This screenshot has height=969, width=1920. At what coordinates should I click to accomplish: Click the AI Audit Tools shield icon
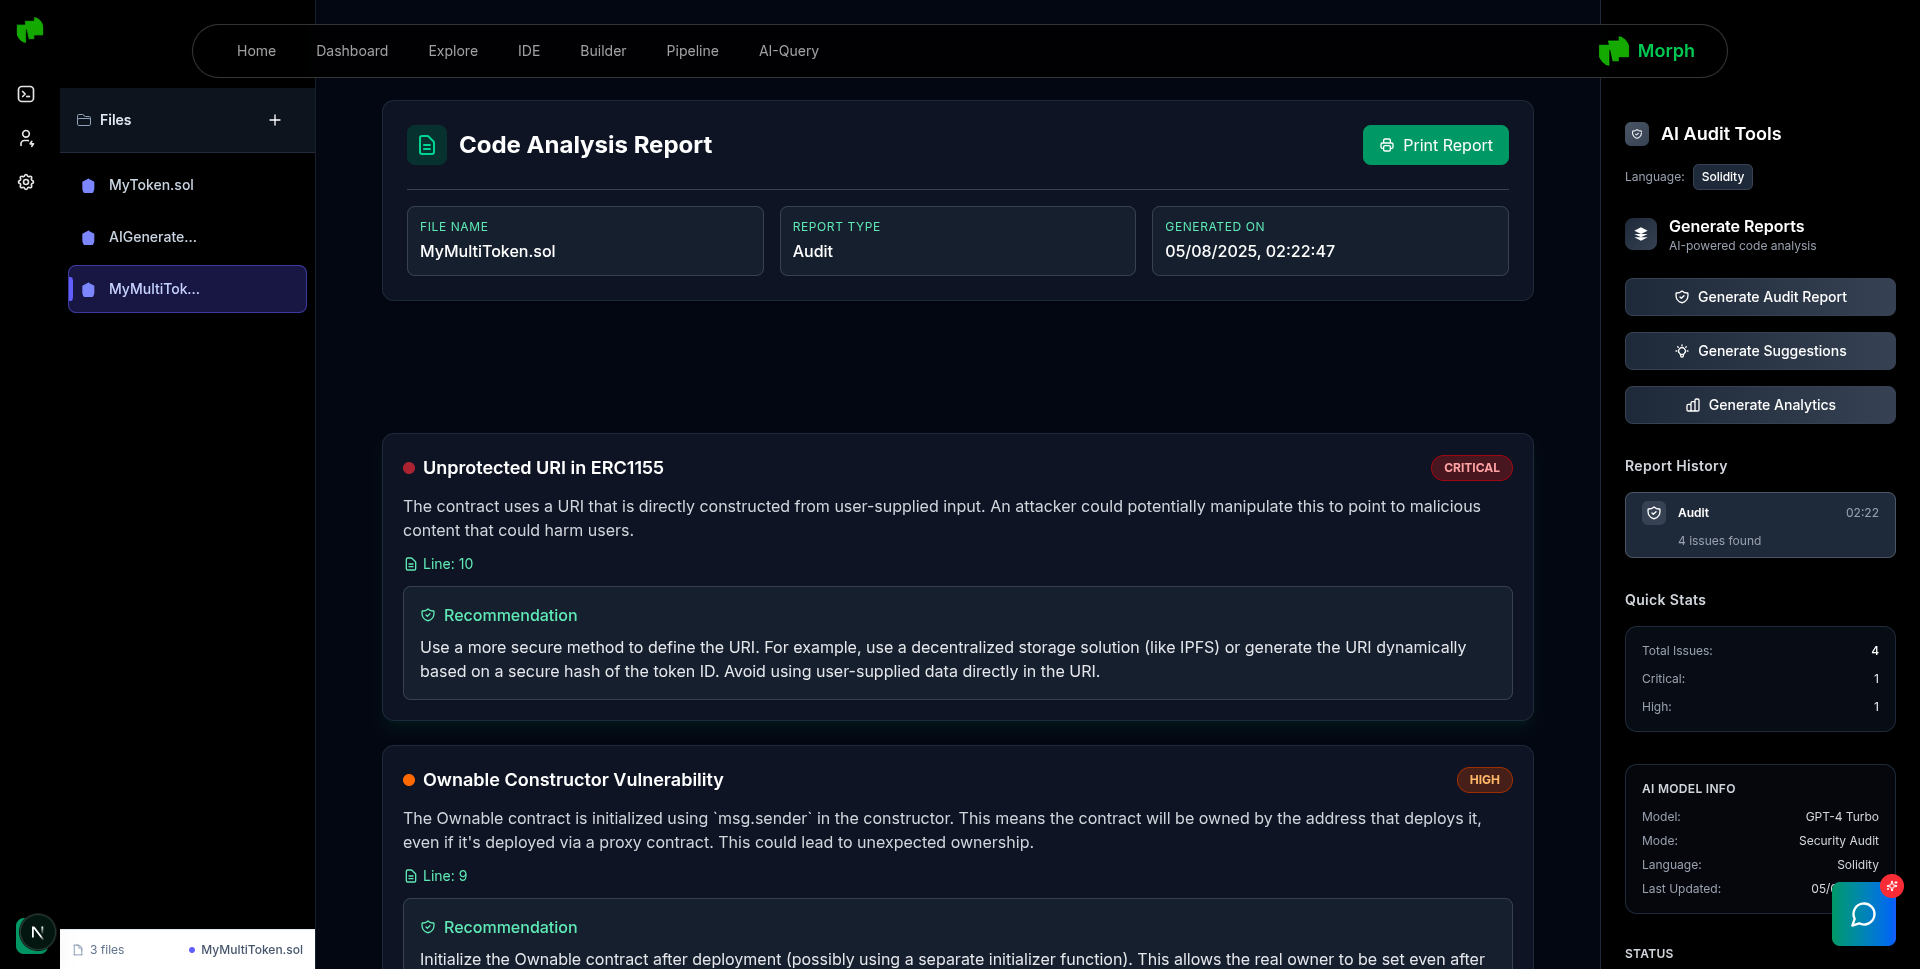tap(1637, 134)
